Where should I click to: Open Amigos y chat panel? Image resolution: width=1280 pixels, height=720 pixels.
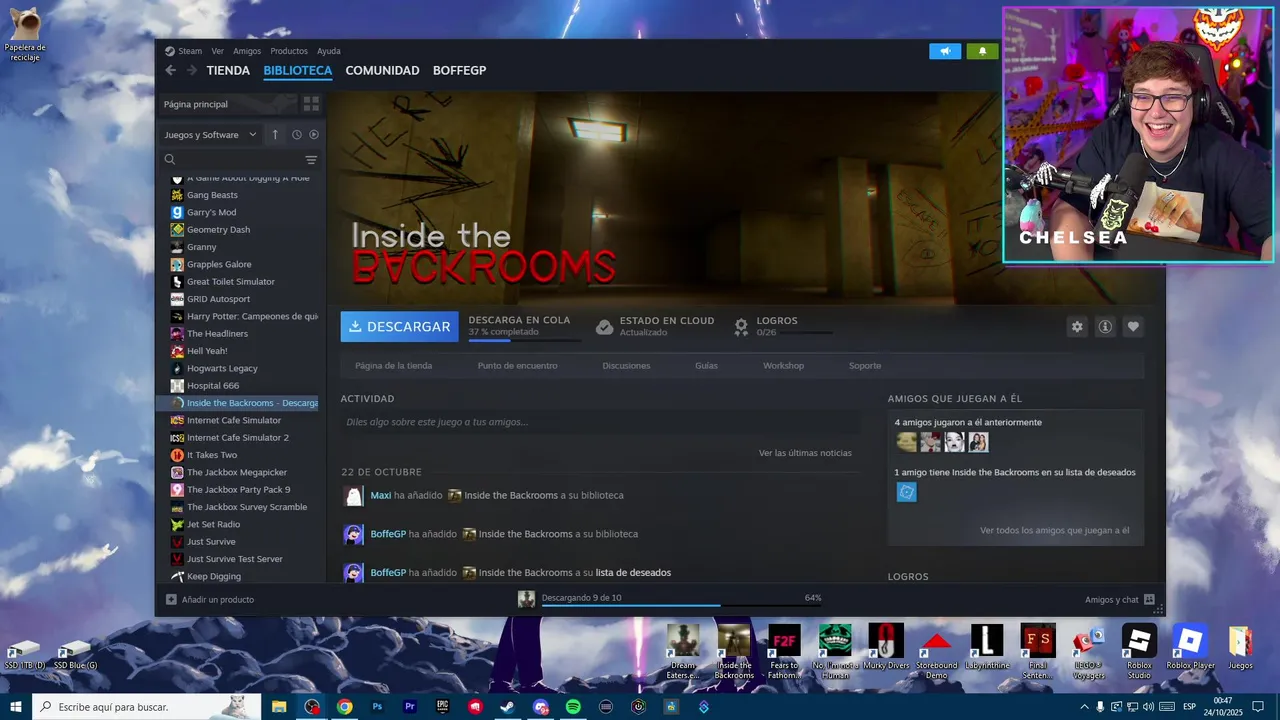click(x=1120, y=599)
